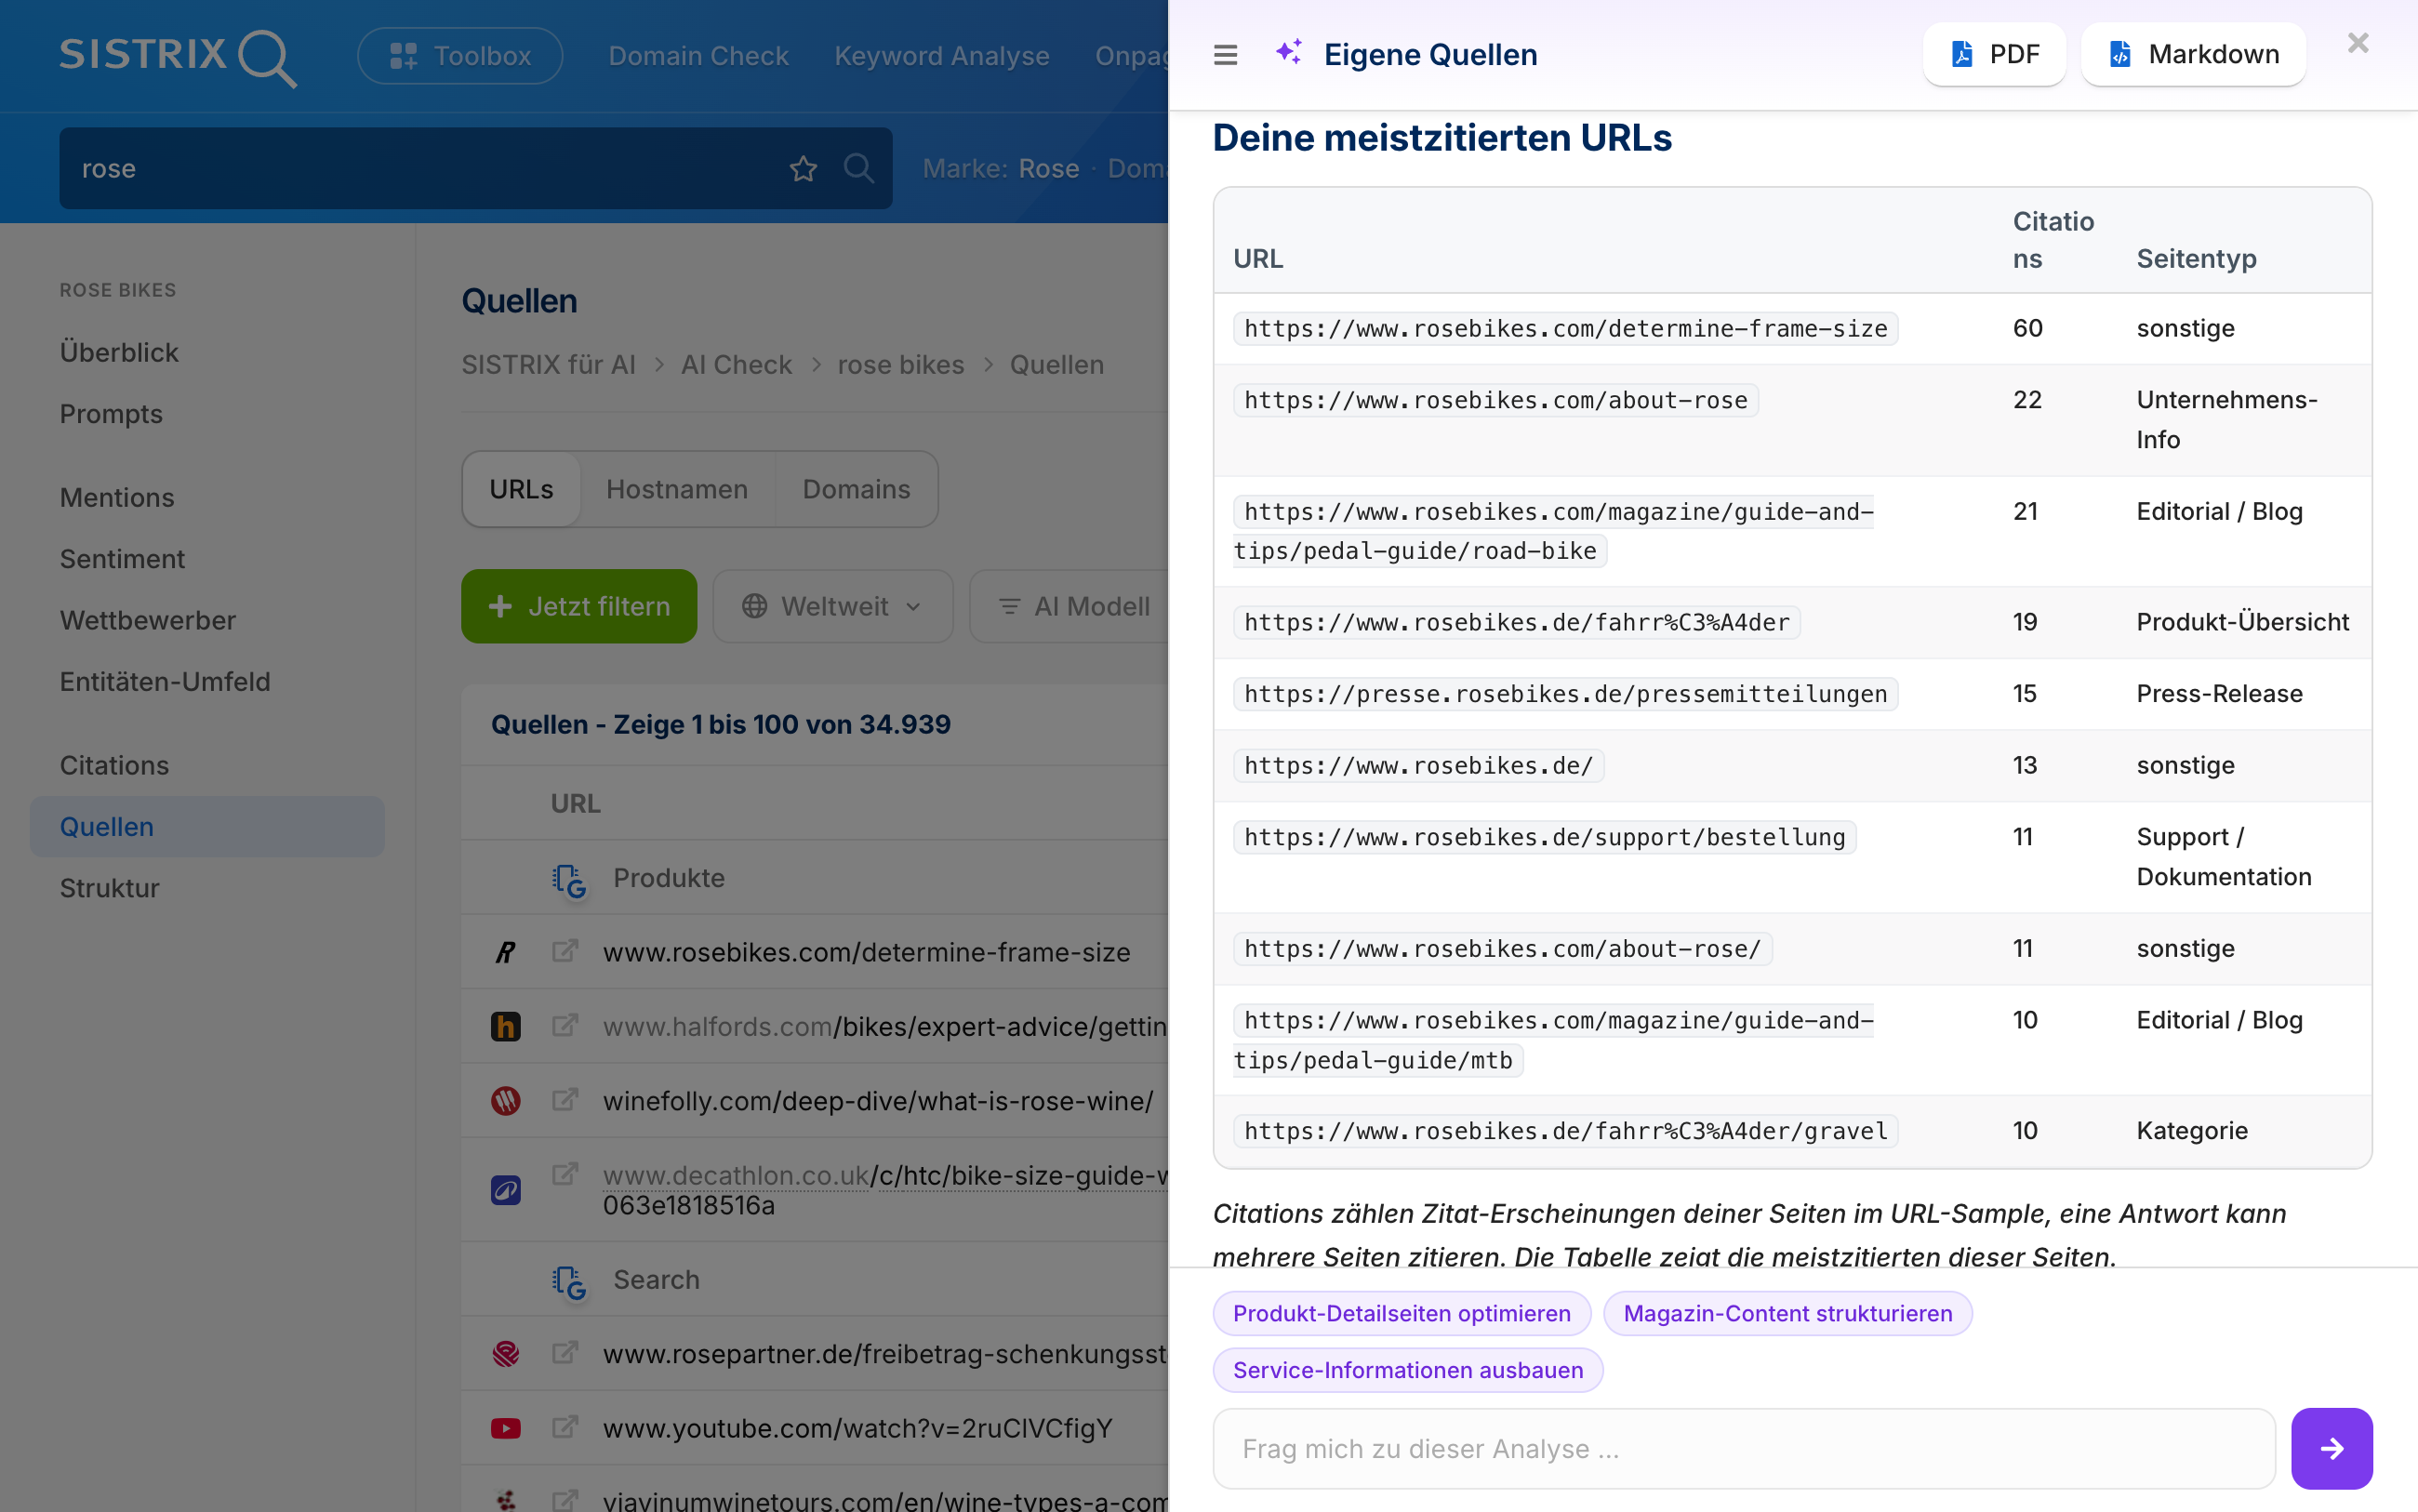Click the 'Marke: Rose' label beside the search bar
Screen dimensions: 2418x1512
pyautogui.click(x=1000, y=168)
